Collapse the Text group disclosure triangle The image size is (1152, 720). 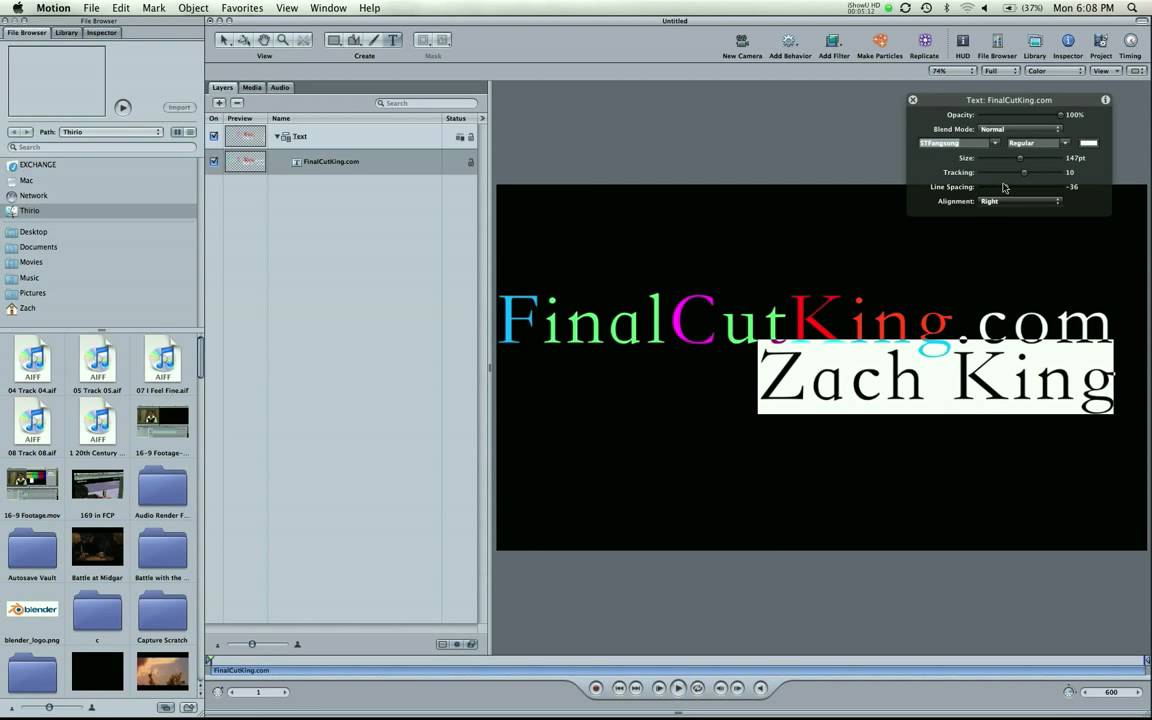coord(277,137)
